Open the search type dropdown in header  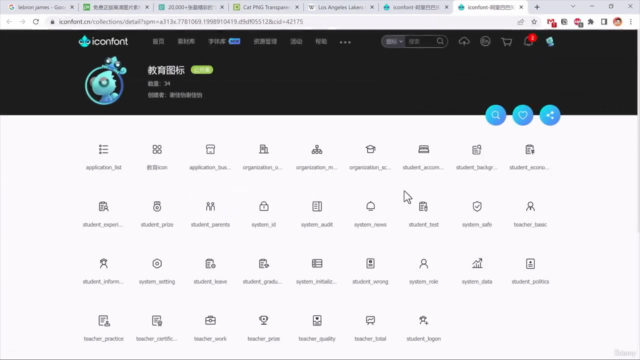394,41
